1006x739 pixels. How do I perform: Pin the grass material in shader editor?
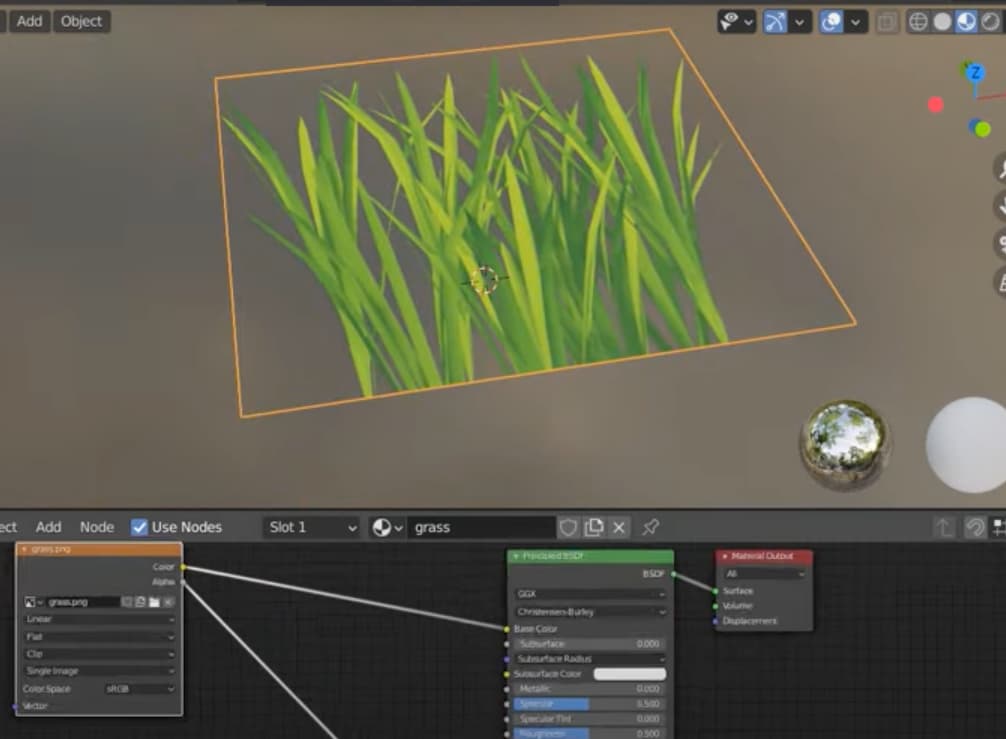651,527
